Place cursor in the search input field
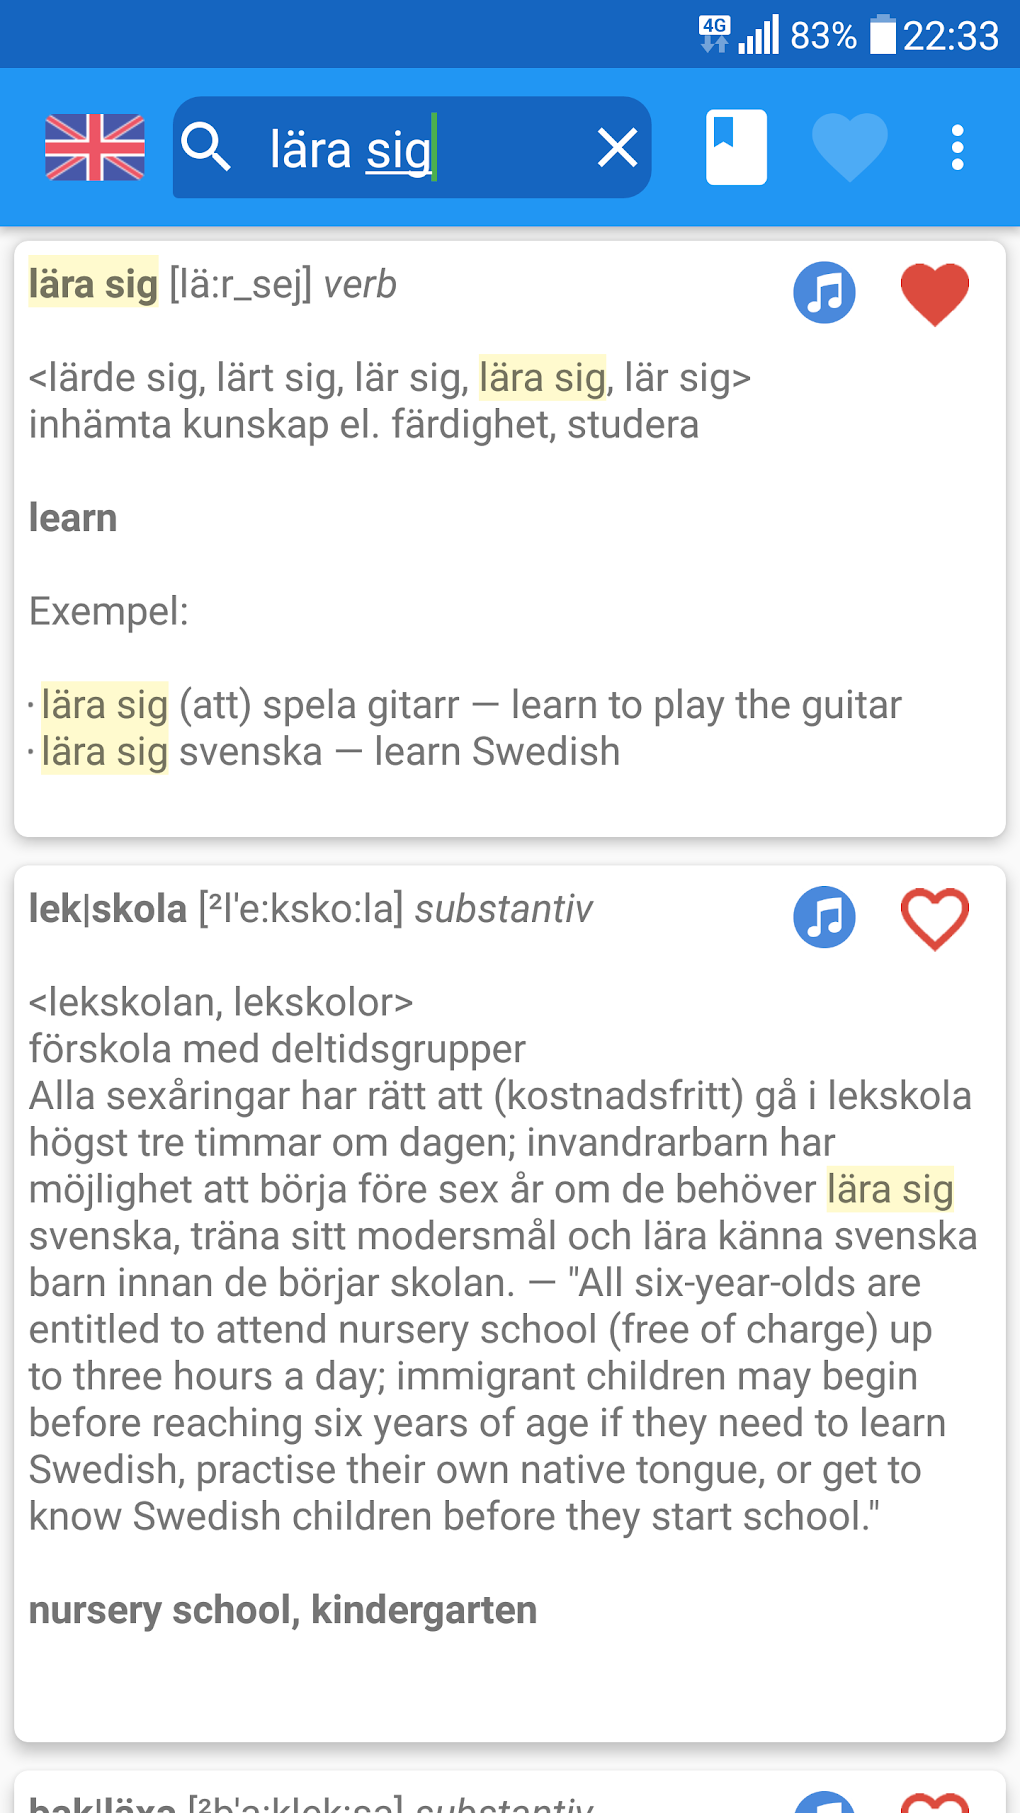Screen dimensions: 1020x1813 (400, 146)
